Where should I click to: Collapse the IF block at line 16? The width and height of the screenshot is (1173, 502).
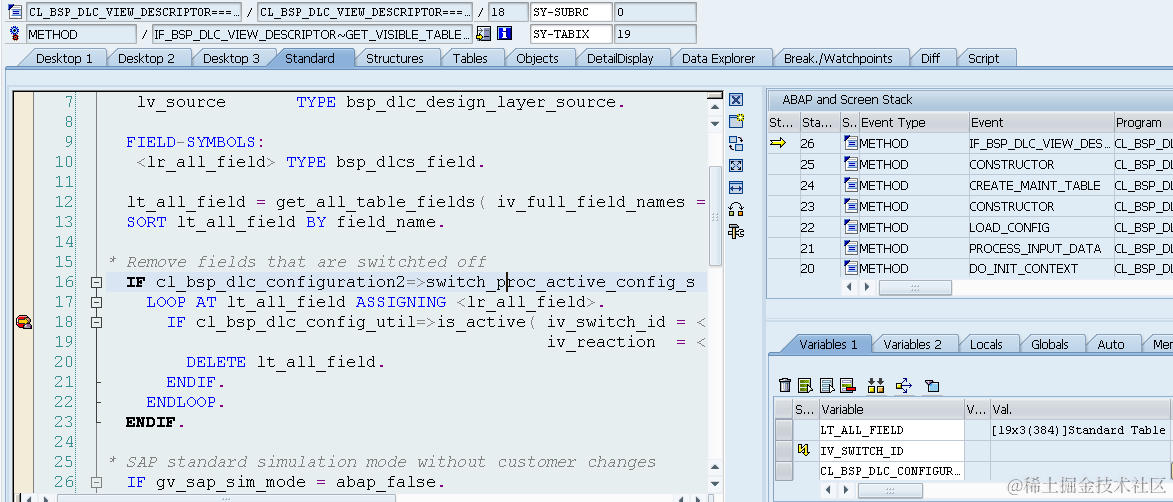pyautogui.click(x=96, y=283)
